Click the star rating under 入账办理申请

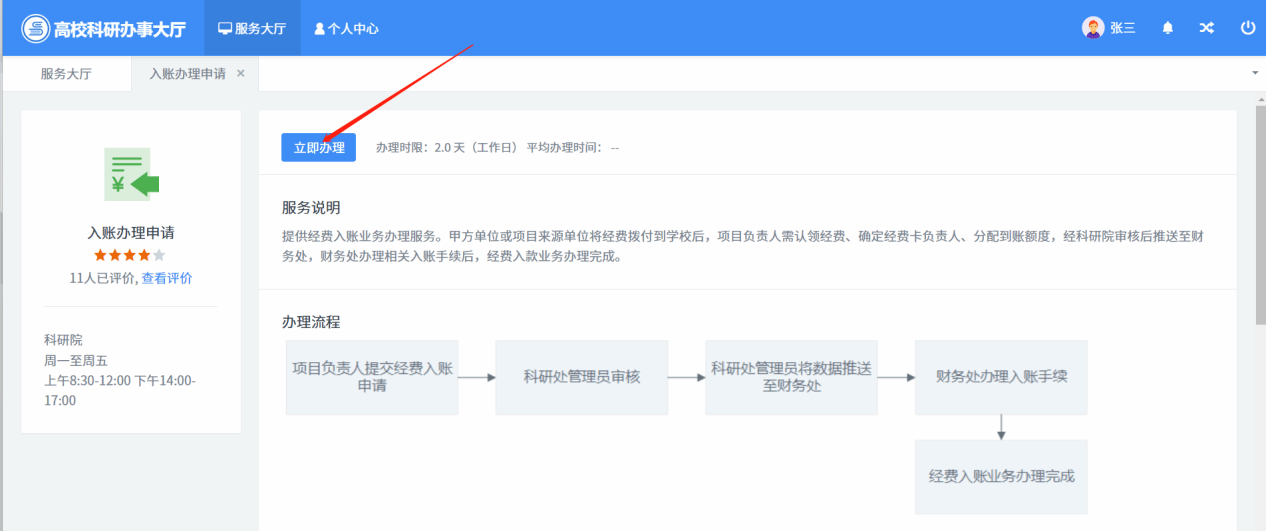(x=130, y=256)
